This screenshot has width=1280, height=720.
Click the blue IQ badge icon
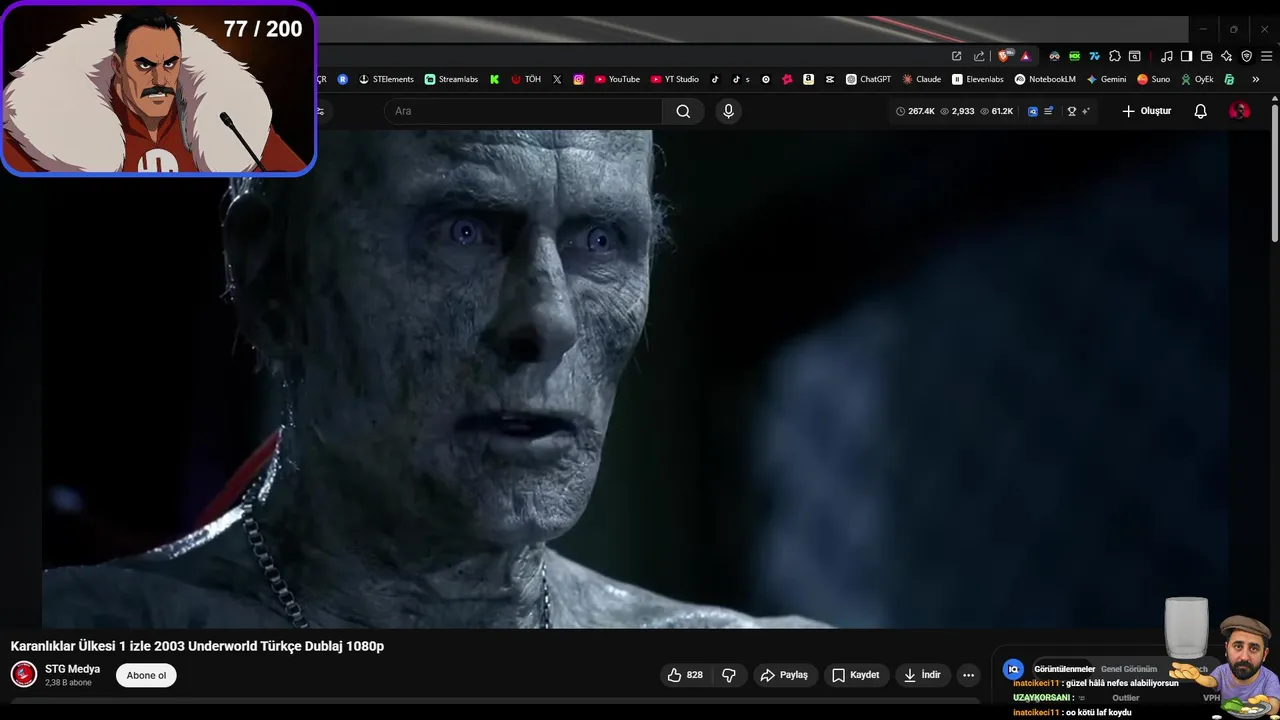pos(1013,669)
